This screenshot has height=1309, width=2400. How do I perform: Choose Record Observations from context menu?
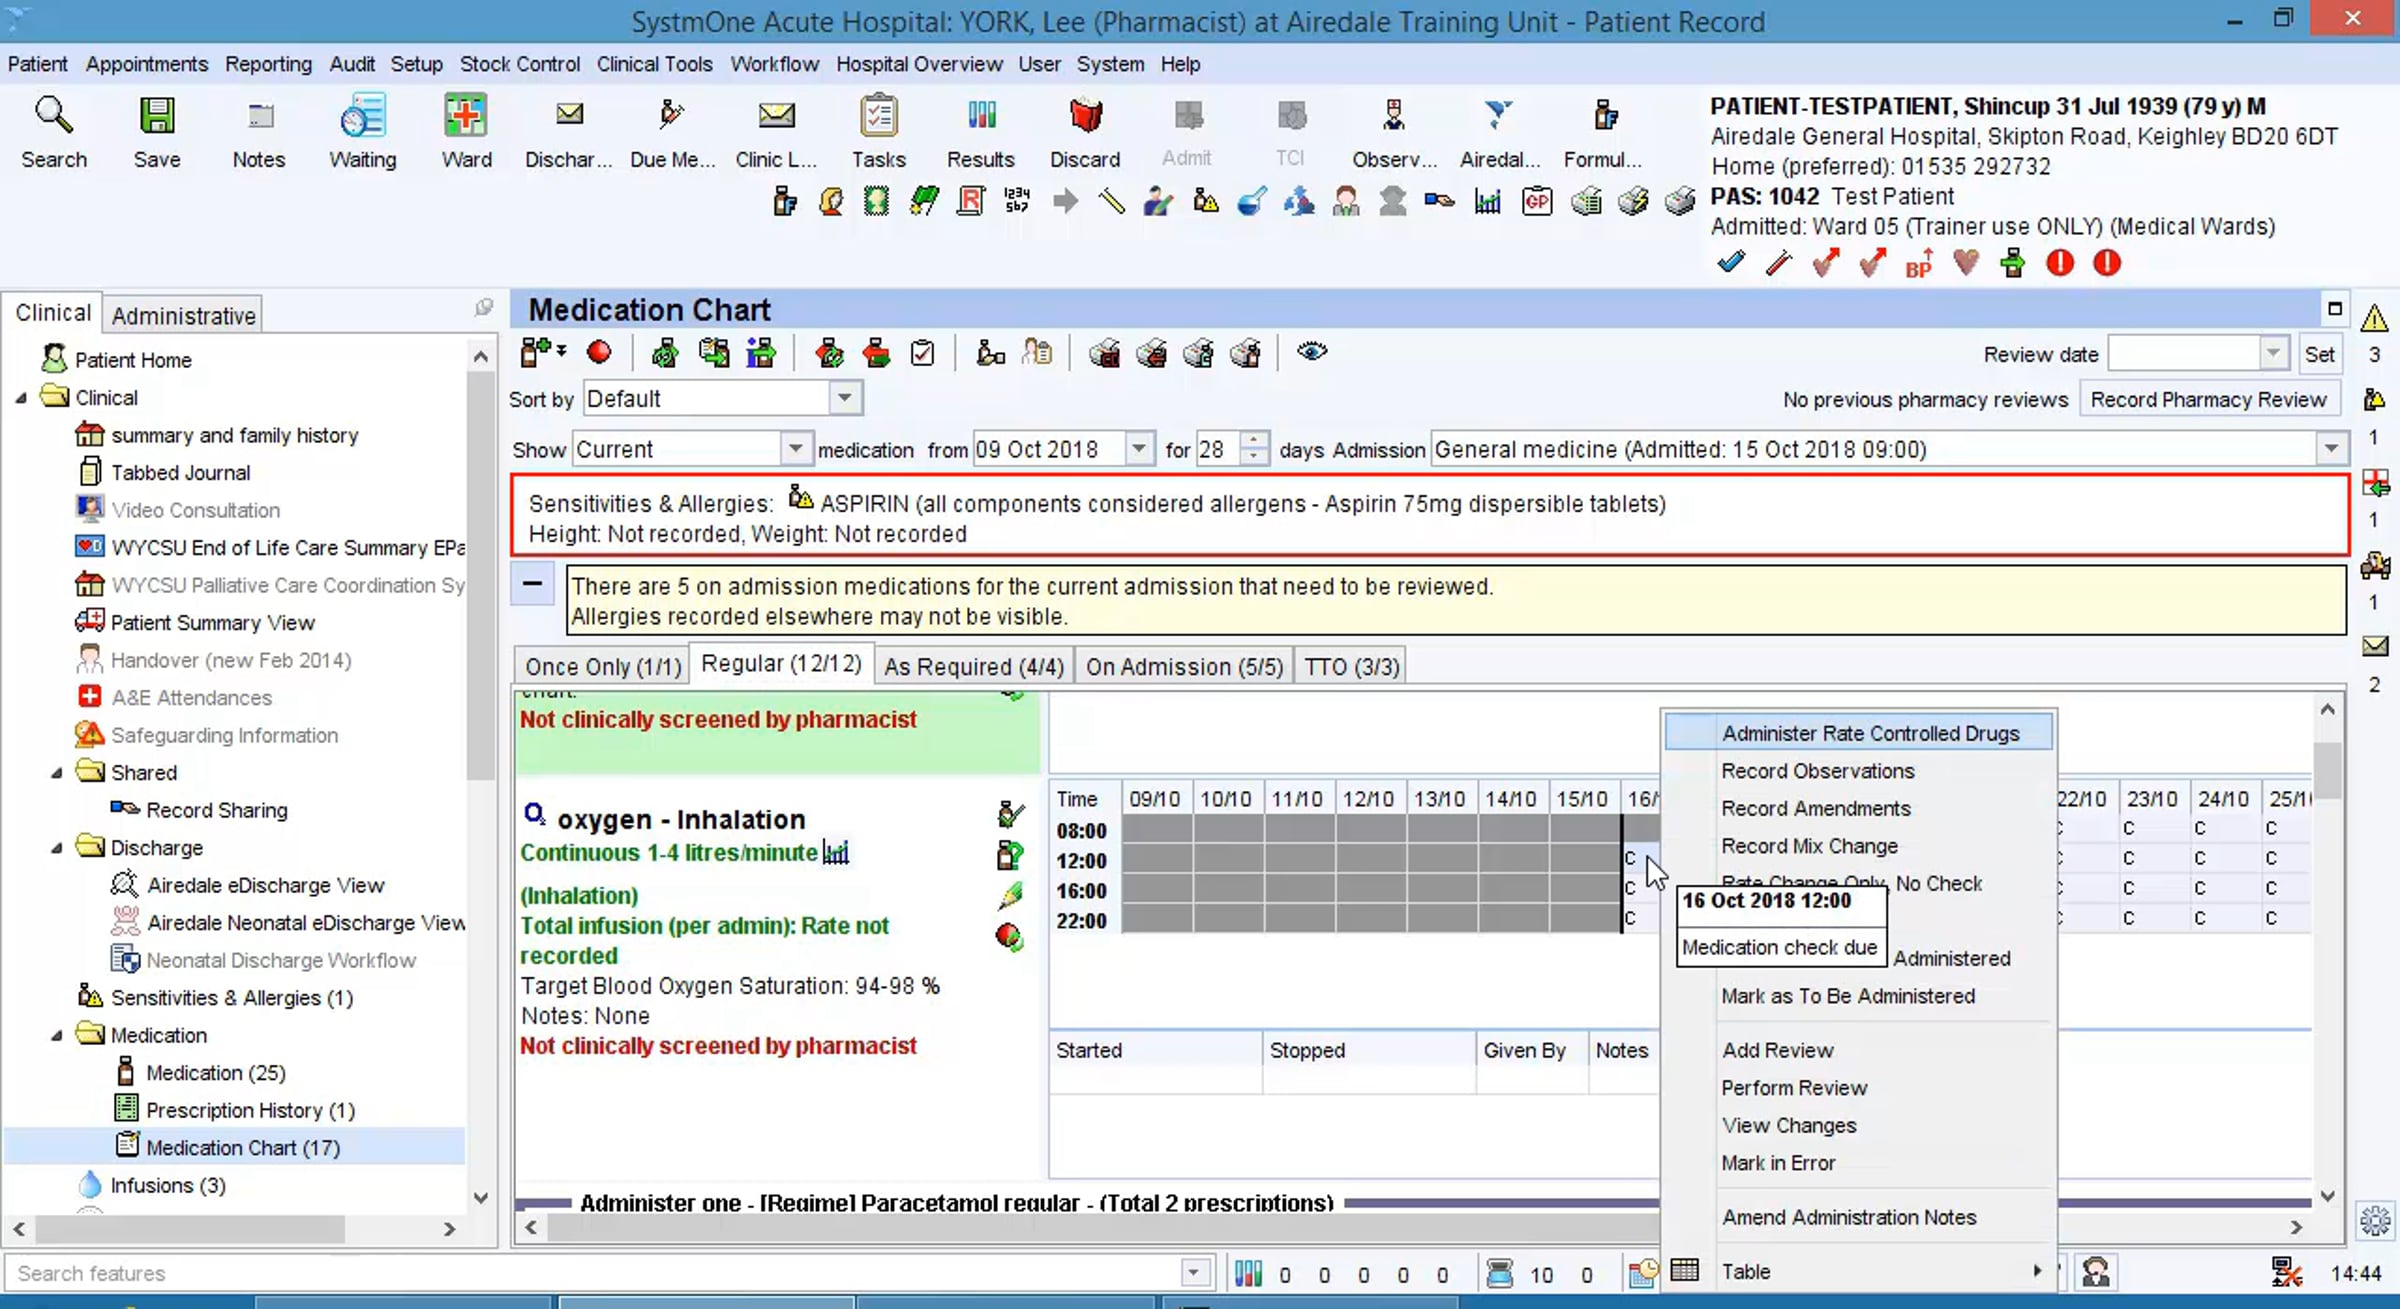[1859, 771]
